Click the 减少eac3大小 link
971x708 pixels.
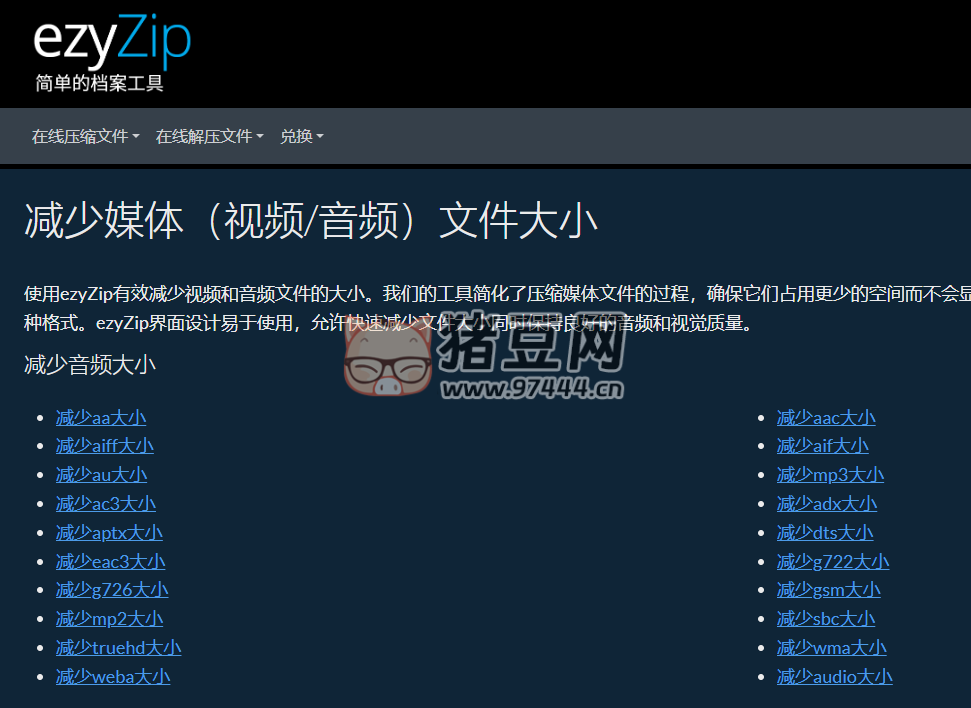click(x=111, y=562)
